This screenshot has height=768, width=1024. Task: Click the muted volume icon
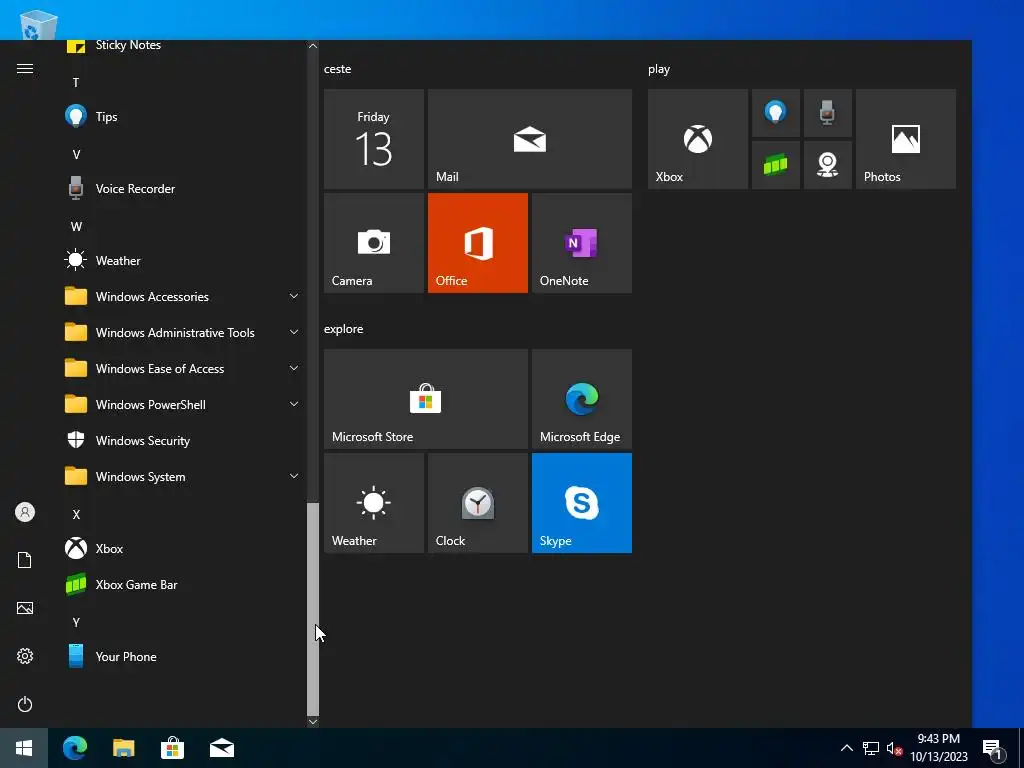894,748
